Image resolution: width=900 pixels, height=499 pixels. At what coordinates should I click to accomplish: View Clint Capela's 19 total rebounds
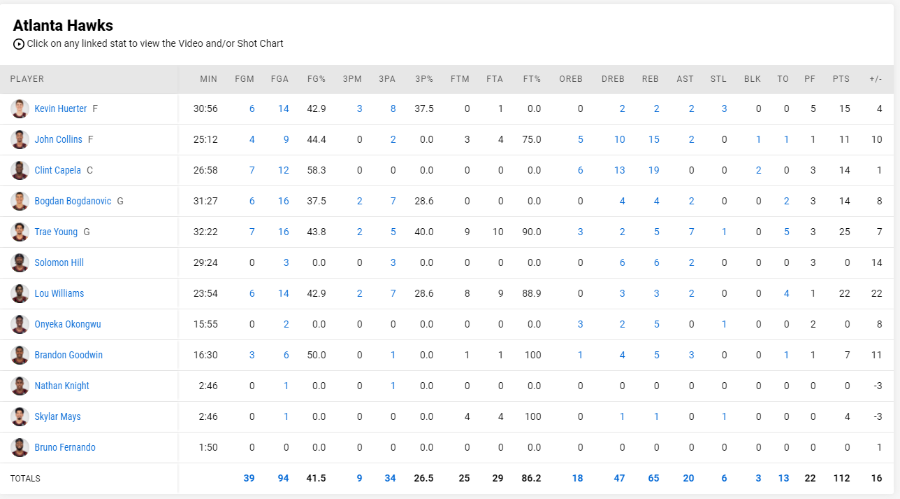[x=654, y=171]
